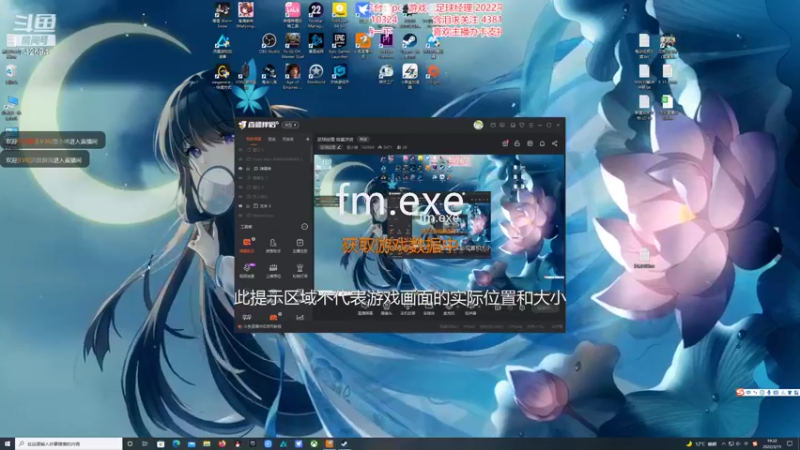Screen dimensions: 800x450
Task: Open the hamburger menu in streaming app title bar
Action: (x=531, y=125)
